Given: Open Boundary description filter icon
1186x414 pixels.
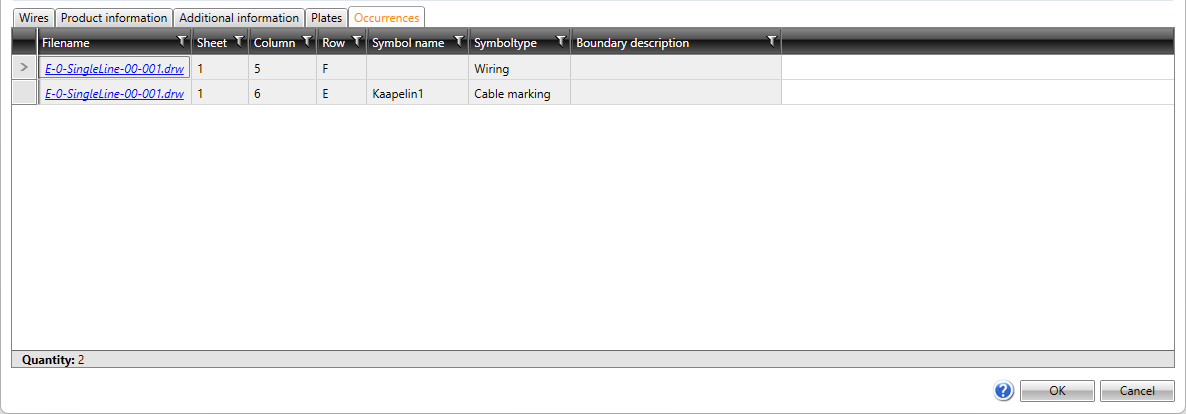Looking at the screenshot, I should click(771, 42).
